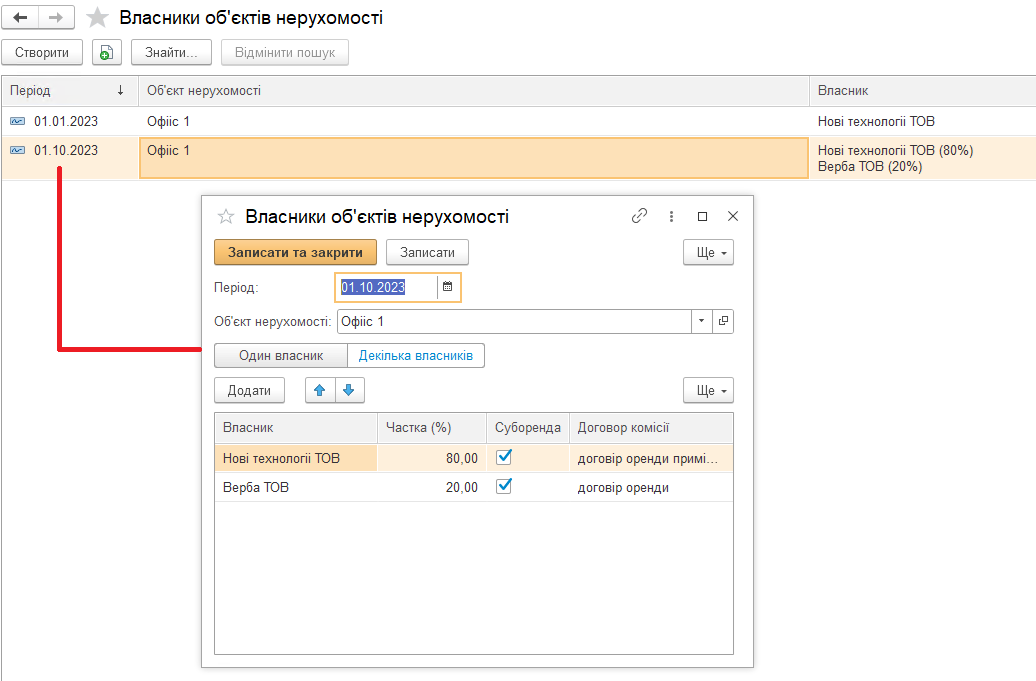Click the Об'єкт нерухомості input field

click(x=515, y=322)
